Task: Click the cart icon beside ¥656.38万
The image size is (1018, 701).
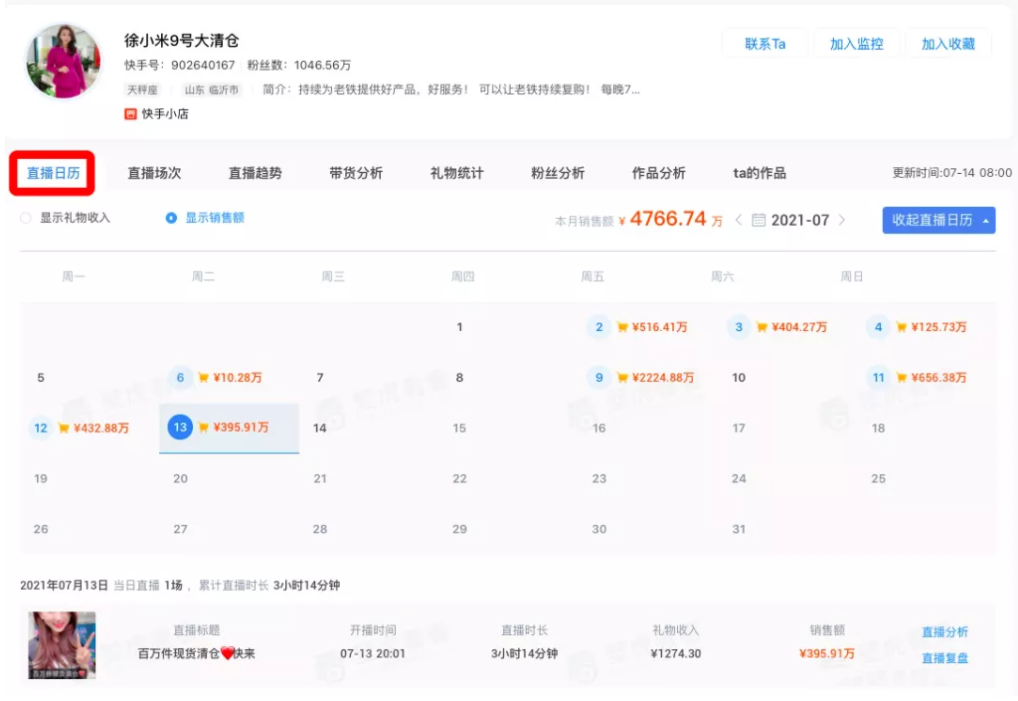Action: pyautogui.click(x=901, y=378)
